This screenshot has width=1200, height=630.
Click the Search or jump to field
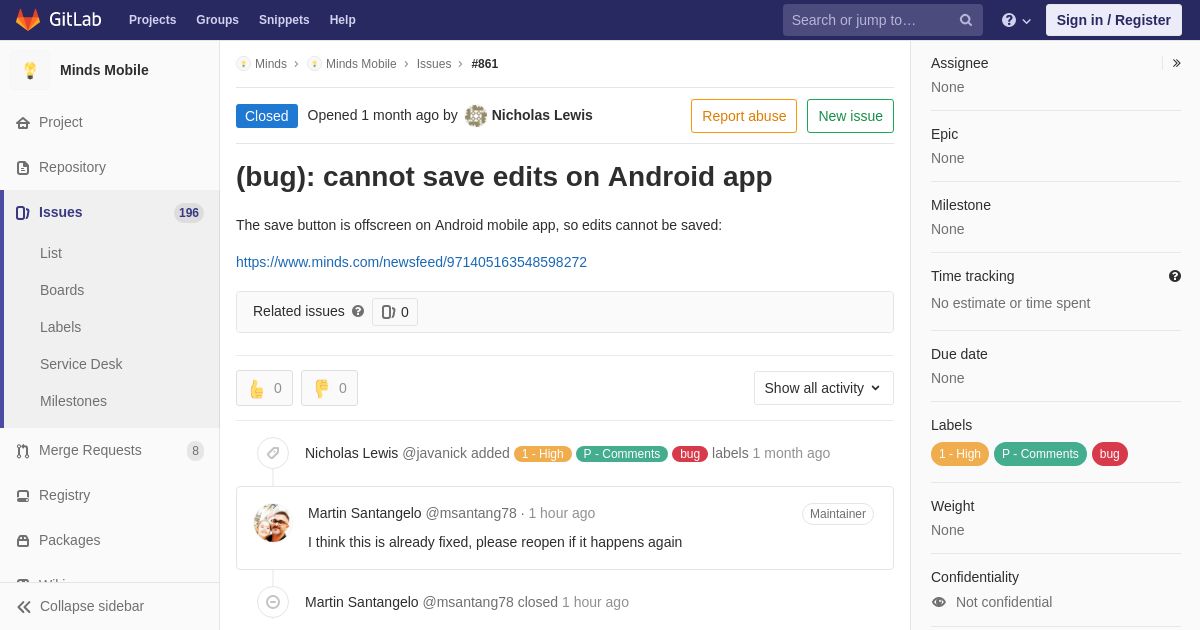[x=883, y=20]
